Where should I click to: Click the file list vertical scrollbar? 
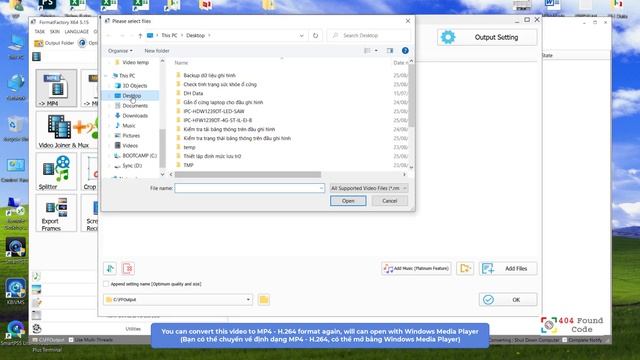click(411, 96)
